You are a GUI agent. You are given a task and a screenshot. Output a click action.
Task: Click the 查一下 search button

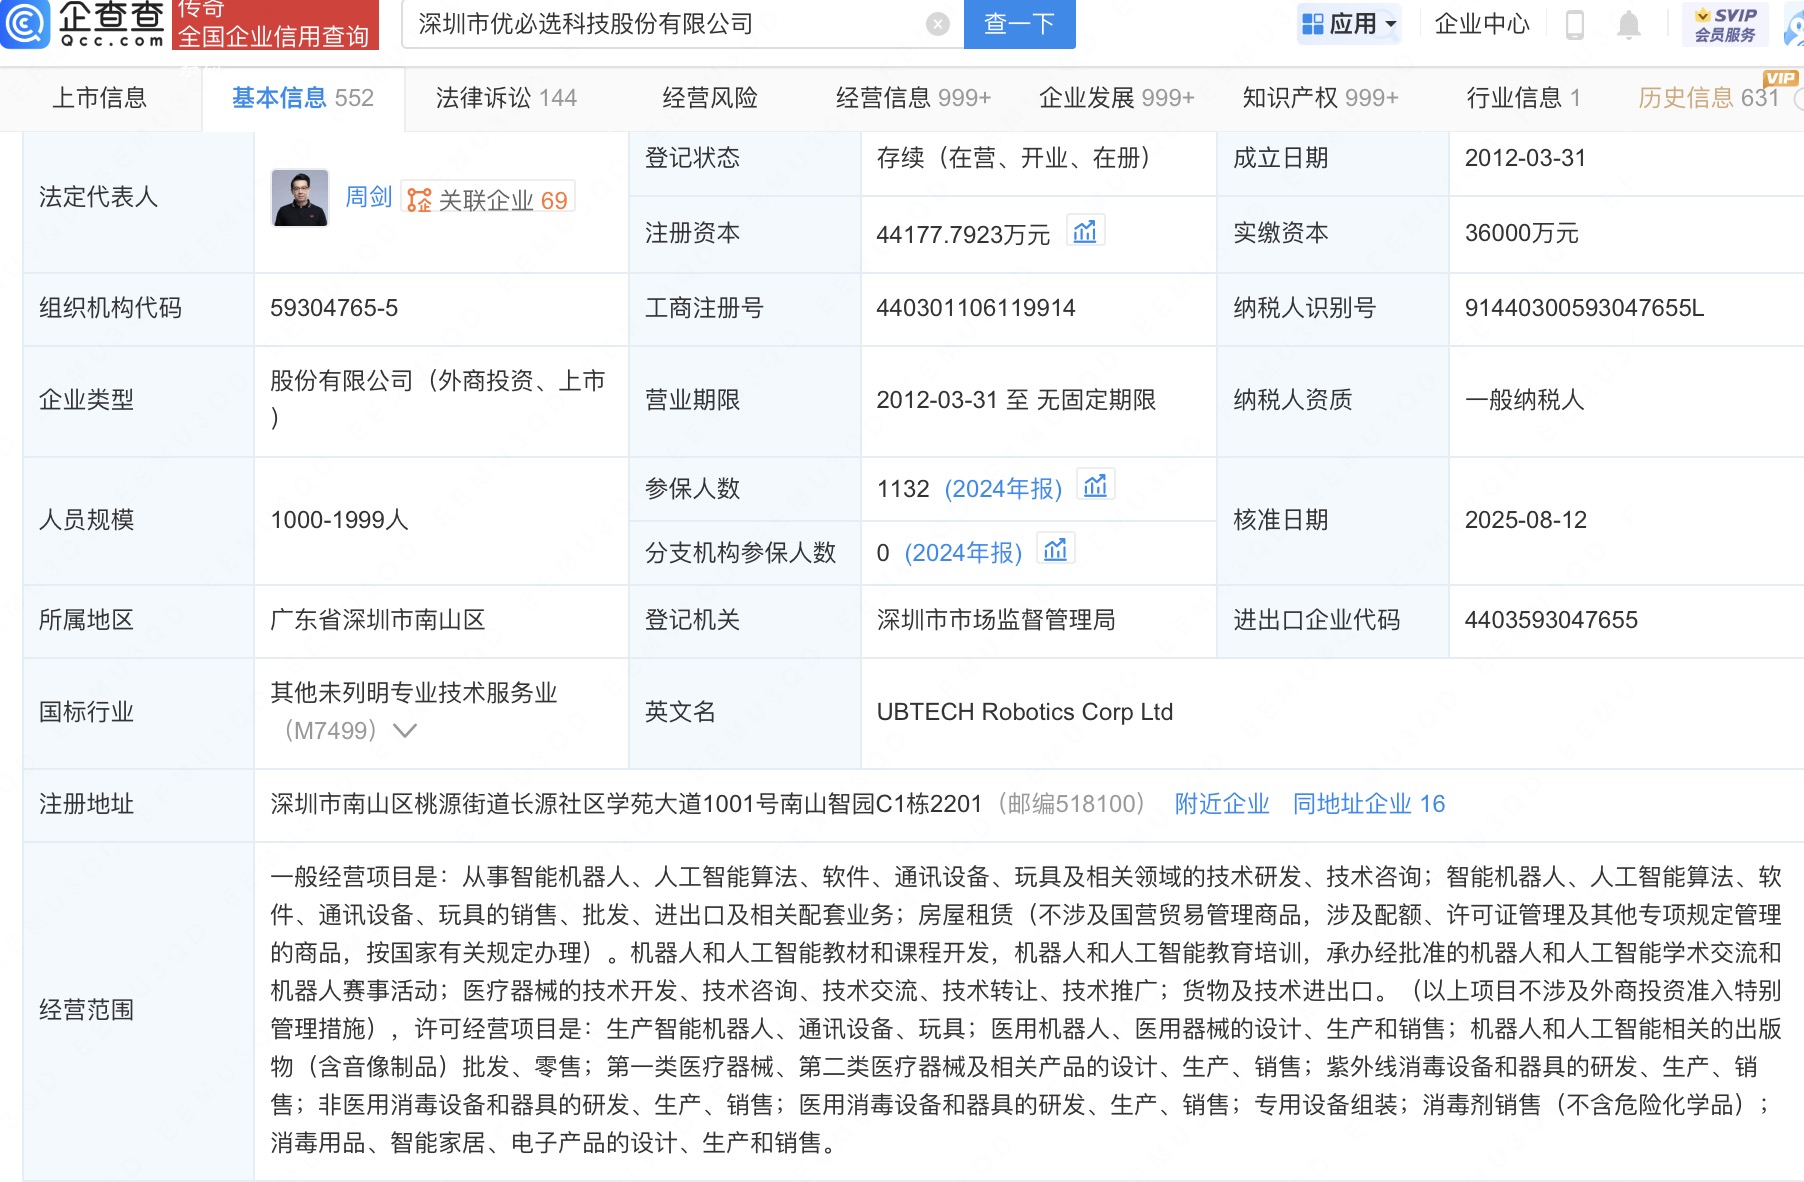point(1019,24)
